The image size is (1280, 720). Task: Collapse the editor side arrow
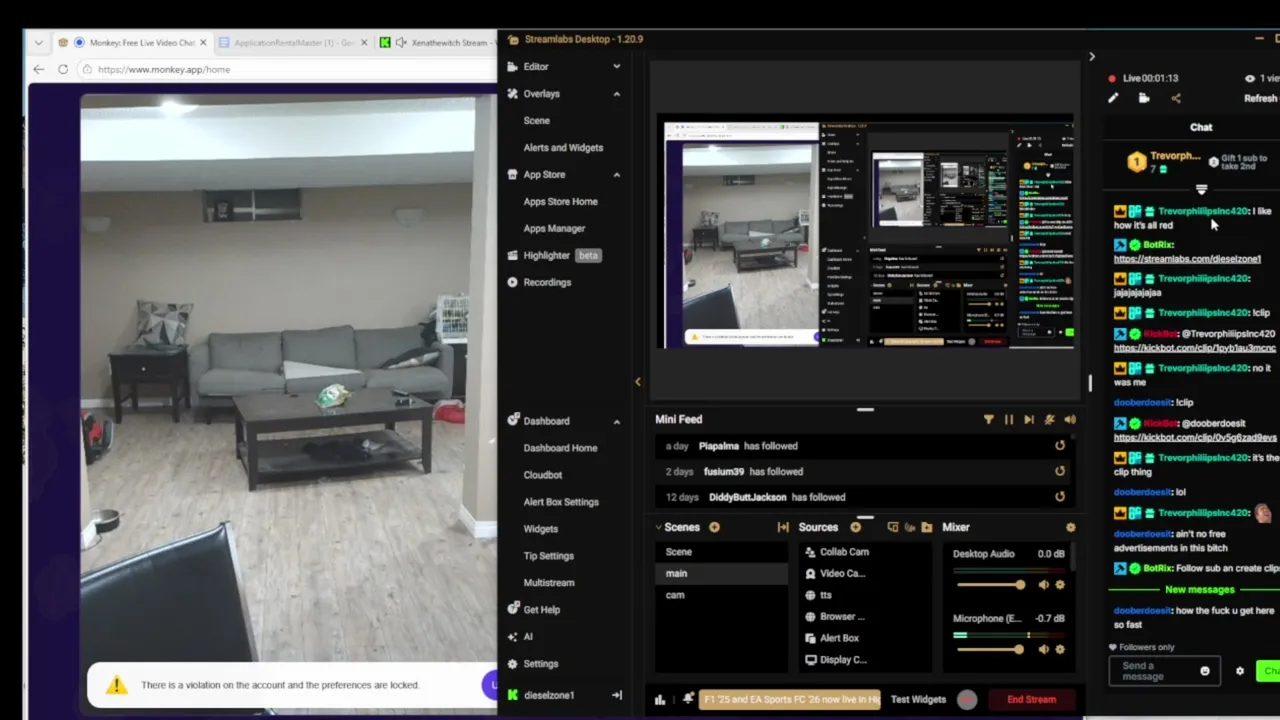(638, 381)
